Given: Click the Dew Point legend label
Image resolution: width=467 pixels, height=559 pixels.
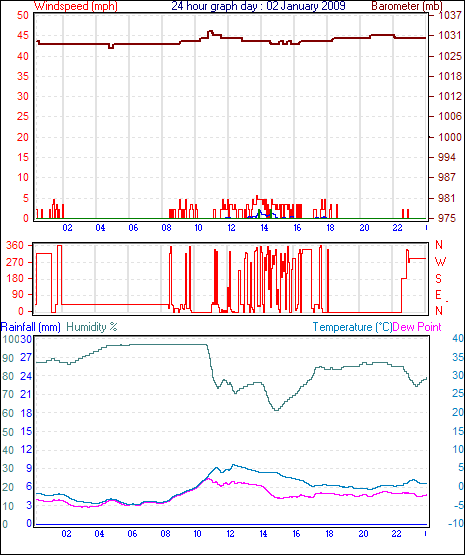Looking at the screenshot, I should pyautogui.click(x=417, y=327).
